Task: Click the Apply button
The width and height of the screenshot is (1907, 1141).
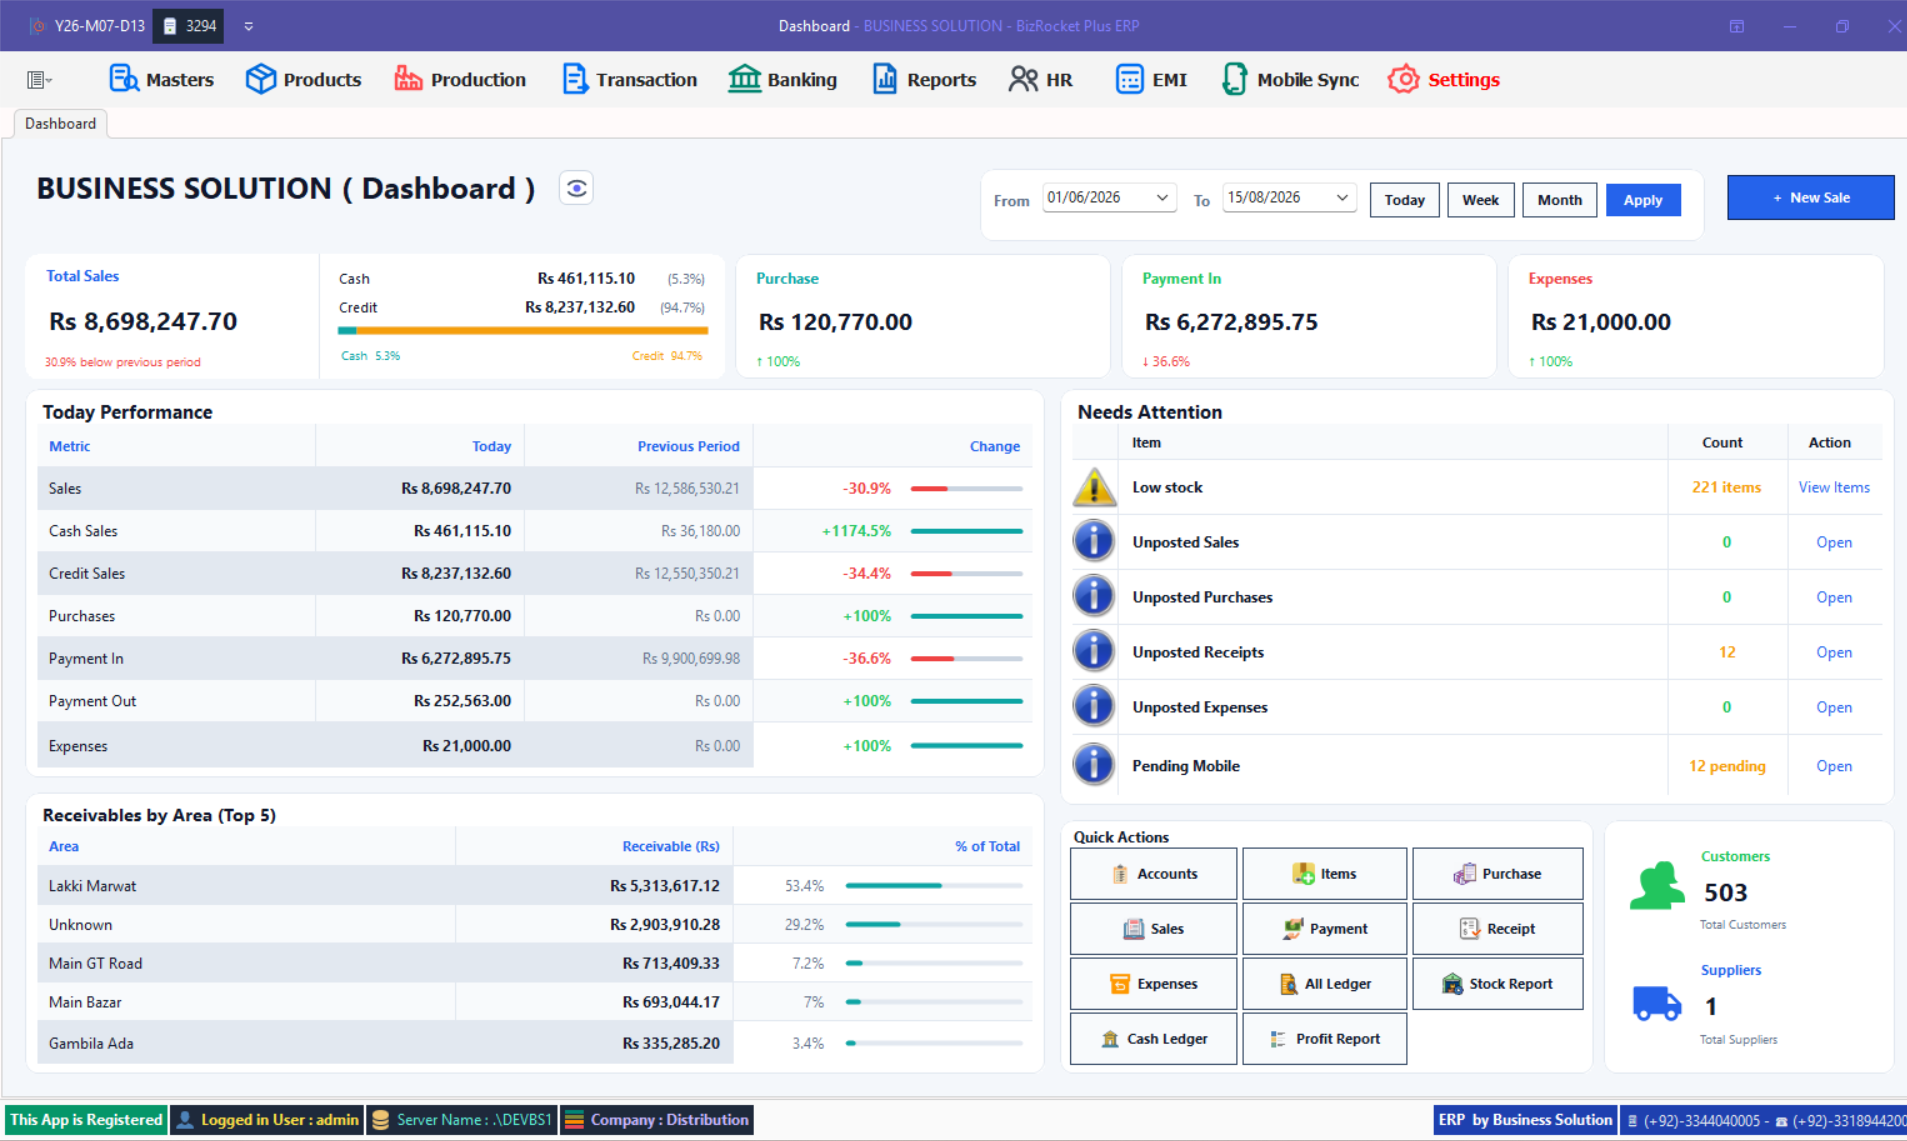Action: [x=1642, y=200]
